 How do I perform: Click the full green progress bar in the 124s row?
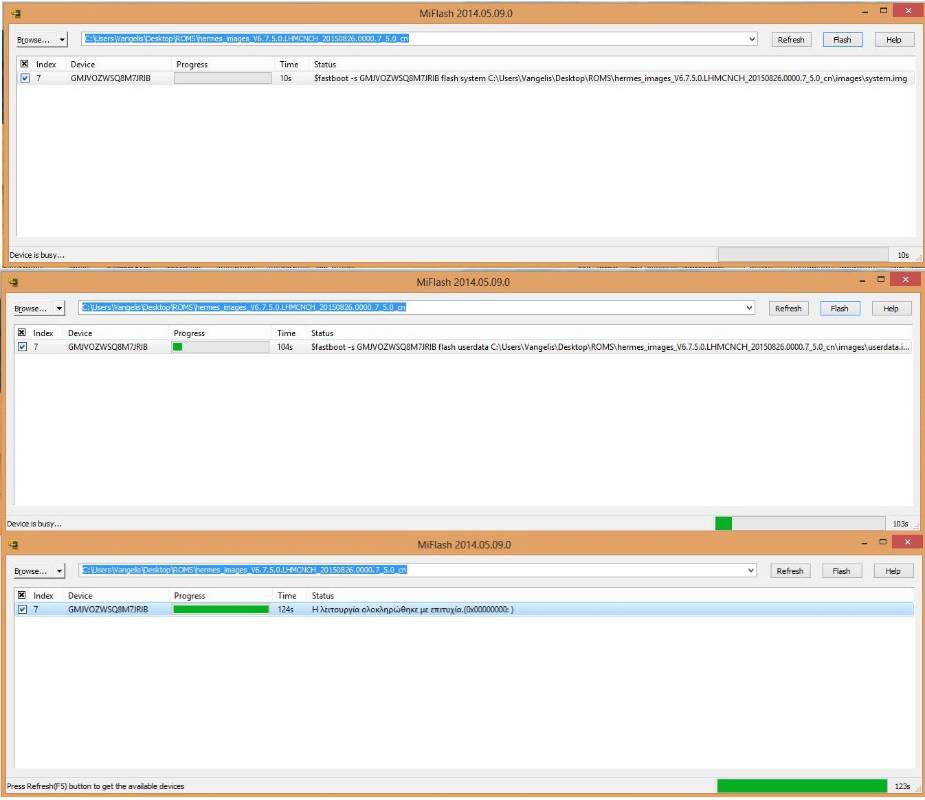pos(221,609)
